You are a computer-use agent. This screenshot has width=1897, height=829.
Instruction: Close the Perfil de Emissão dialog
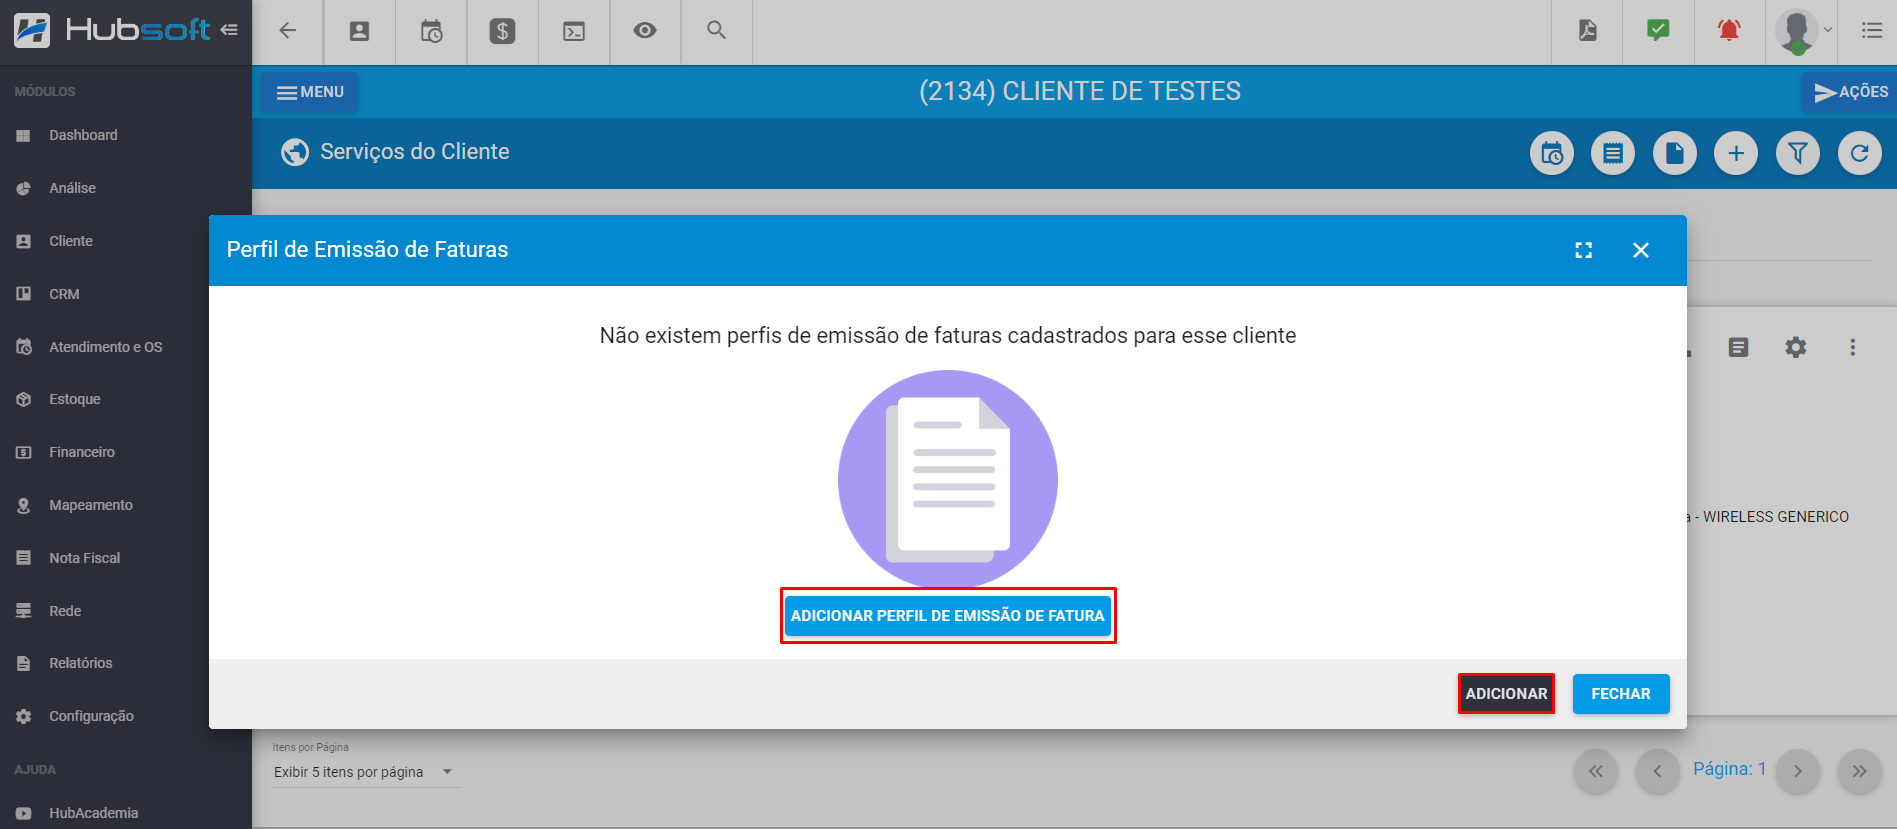coord(1641,250)
